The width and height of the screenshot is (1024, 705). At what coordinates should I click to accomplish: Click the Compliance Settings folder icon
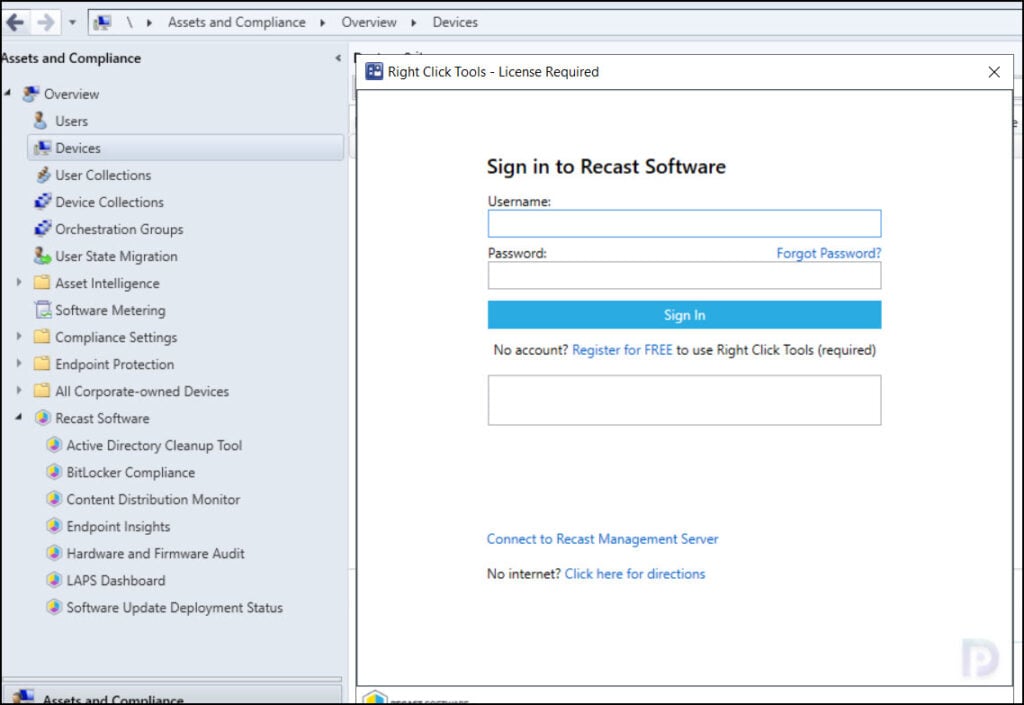click(x=42, y=337)
